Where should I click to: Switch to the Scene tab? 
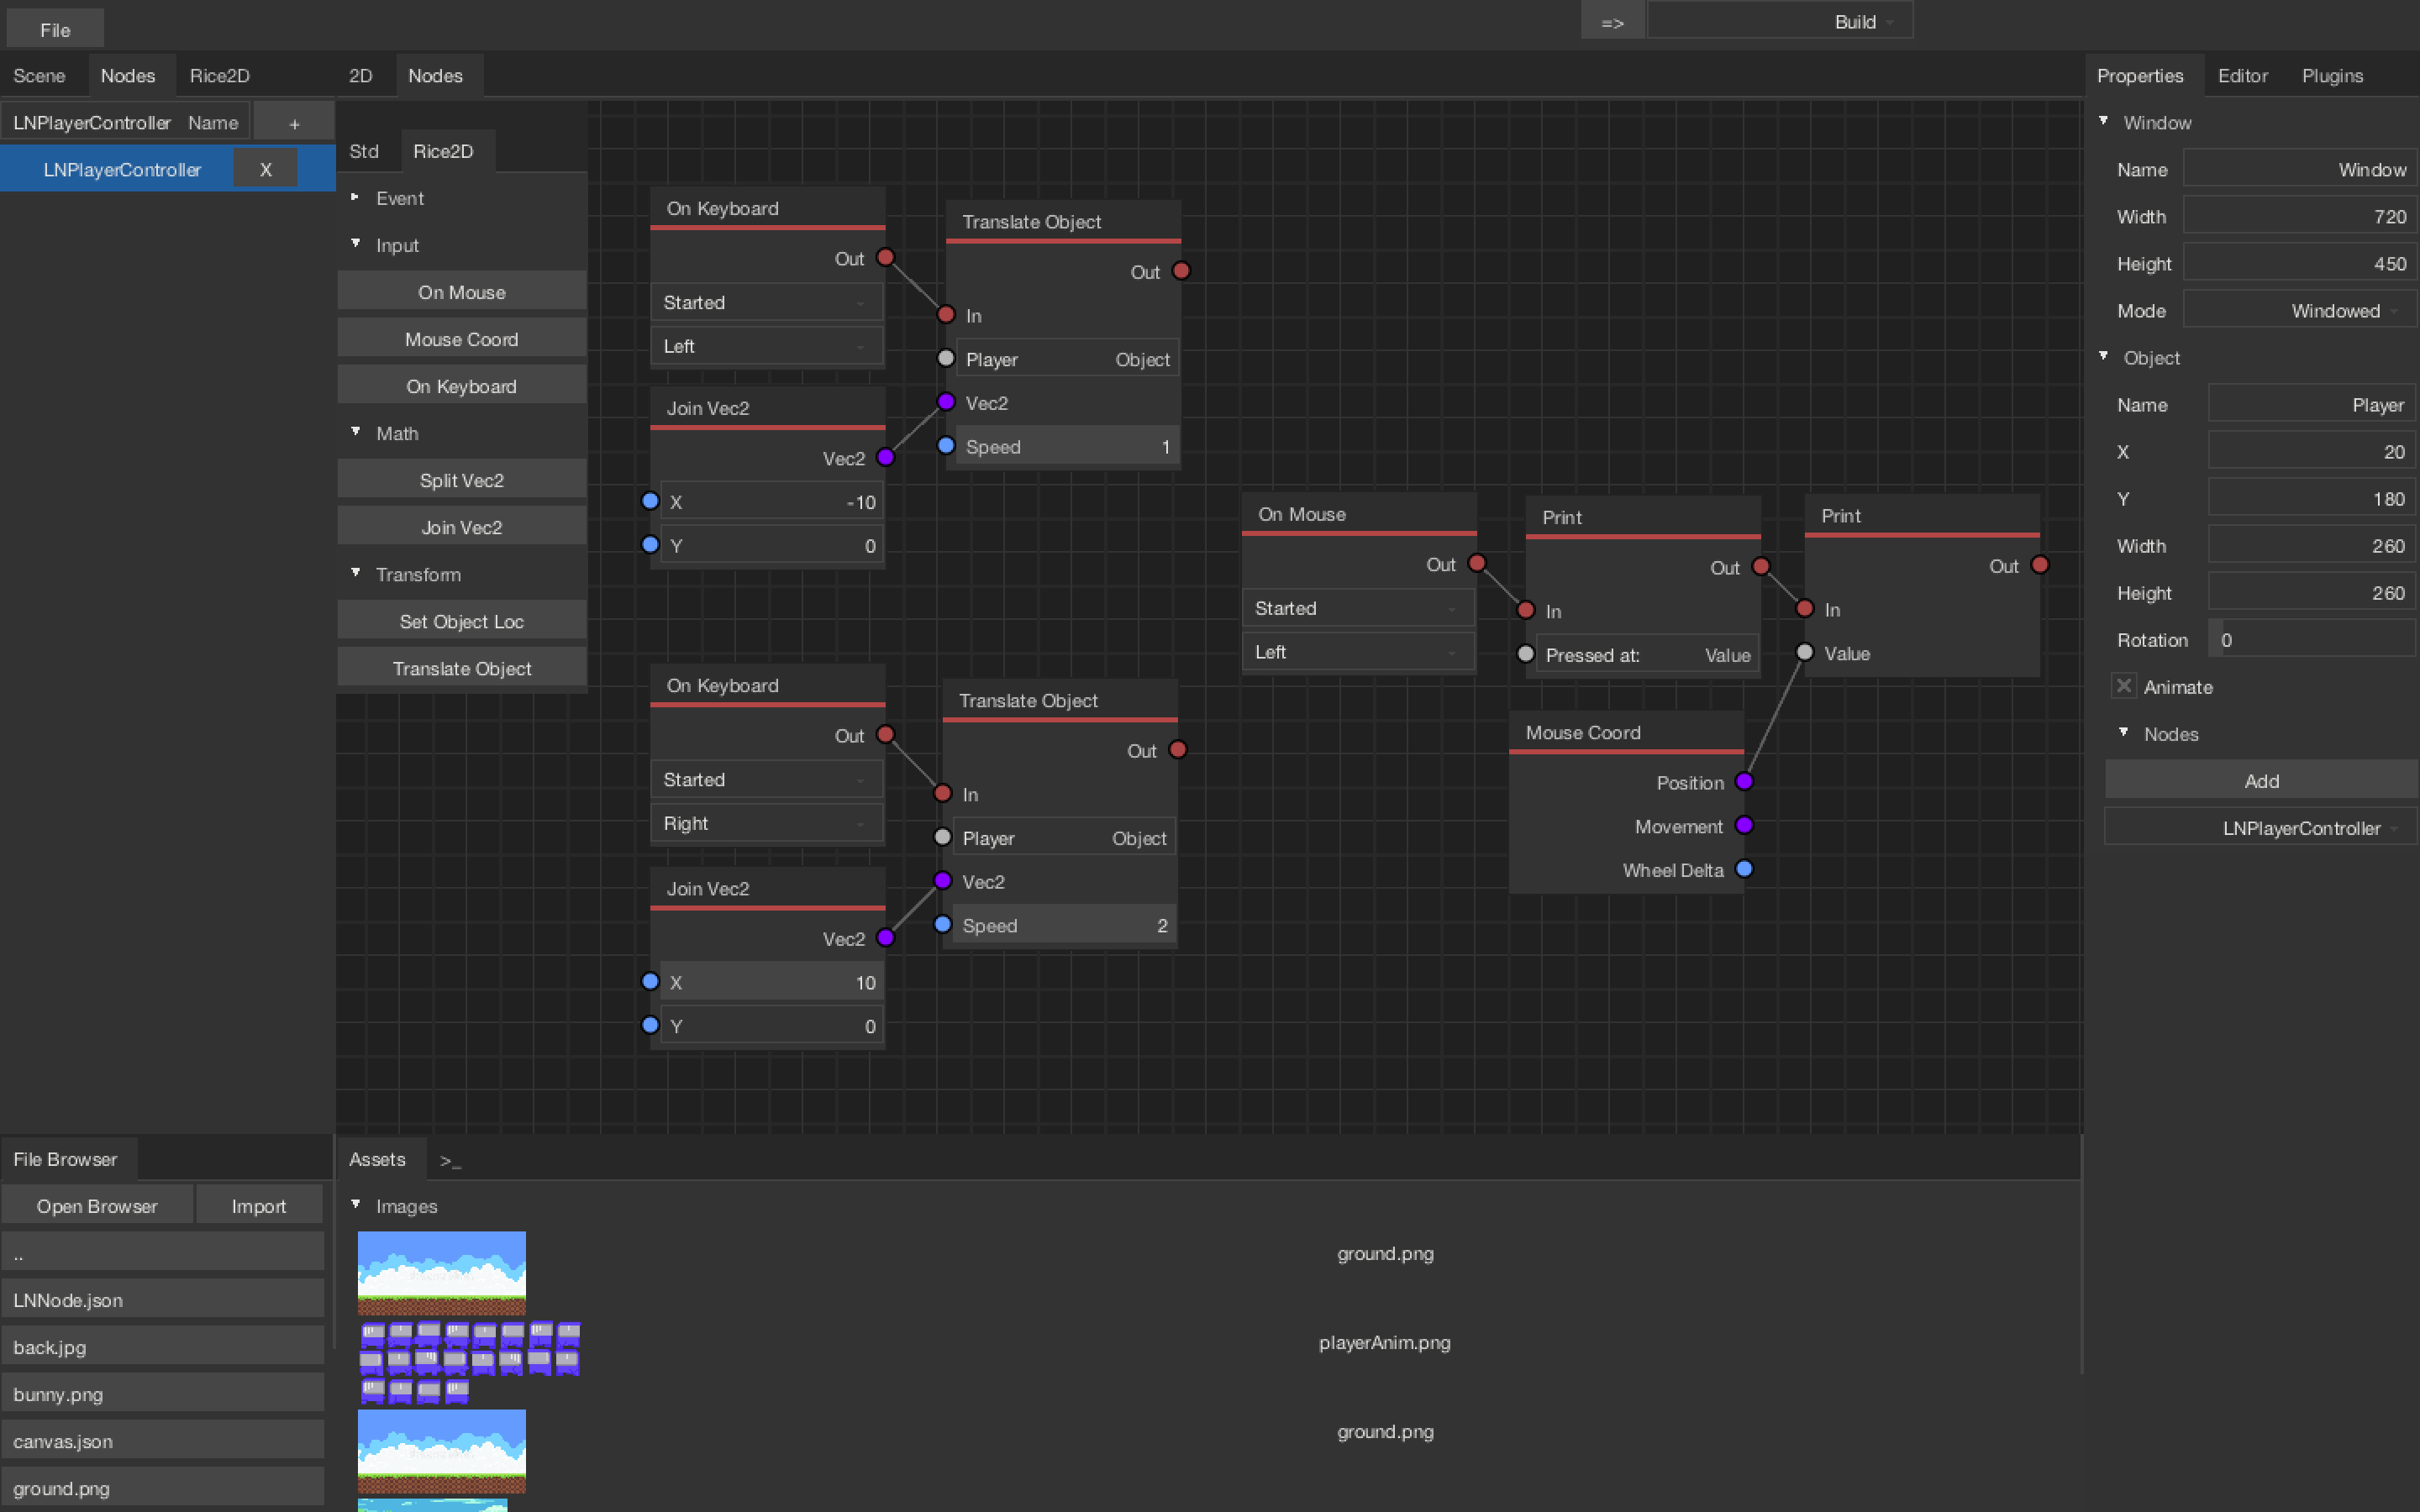(x=39, y=76)
